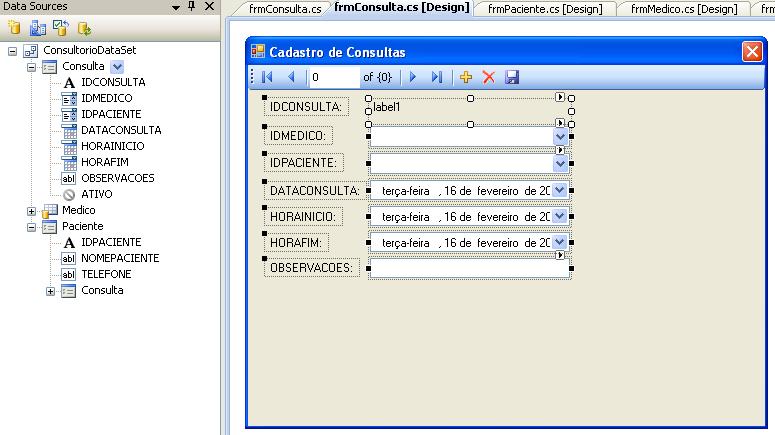Click the combo icon beside IDMEDICO field
The image size is (775, 435).
(69, 99)
